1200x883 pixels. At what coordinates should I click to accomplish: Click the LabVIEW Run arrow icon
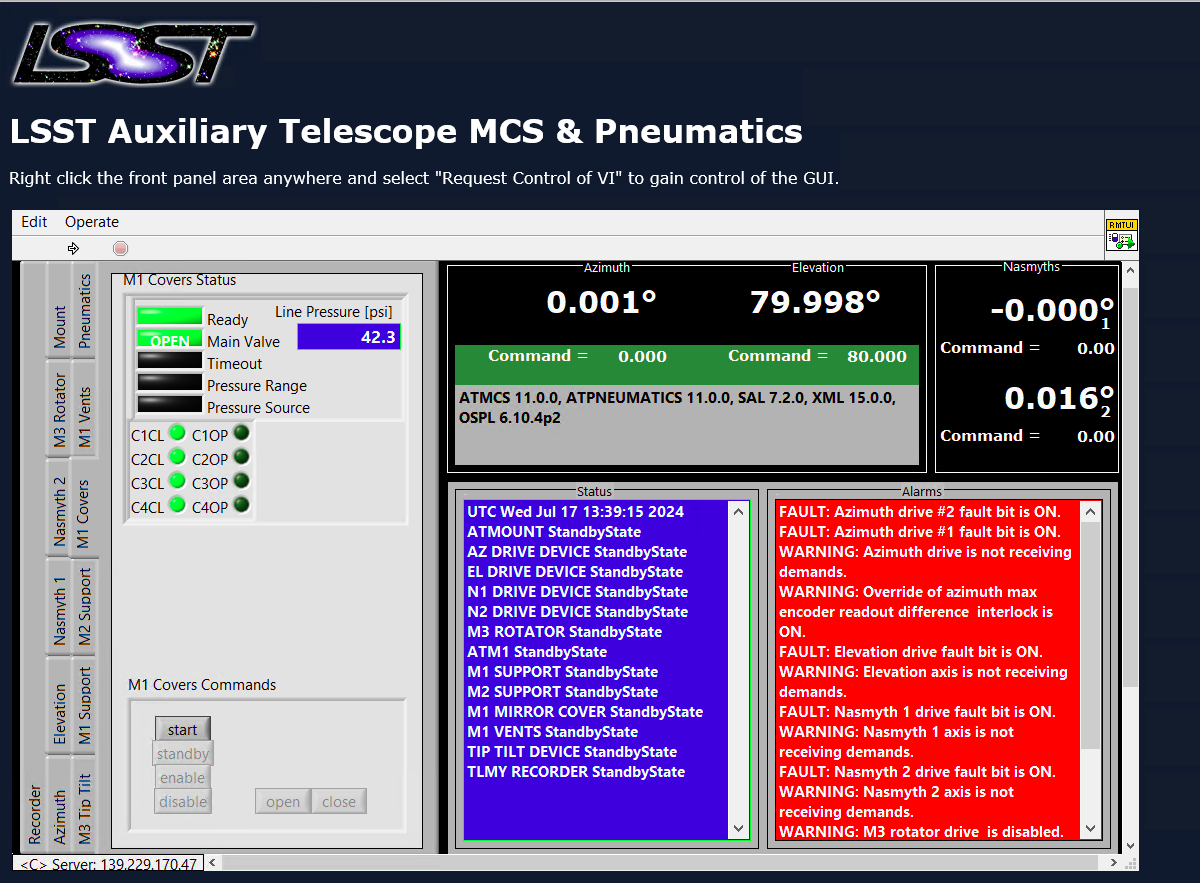tap(73, 248)
